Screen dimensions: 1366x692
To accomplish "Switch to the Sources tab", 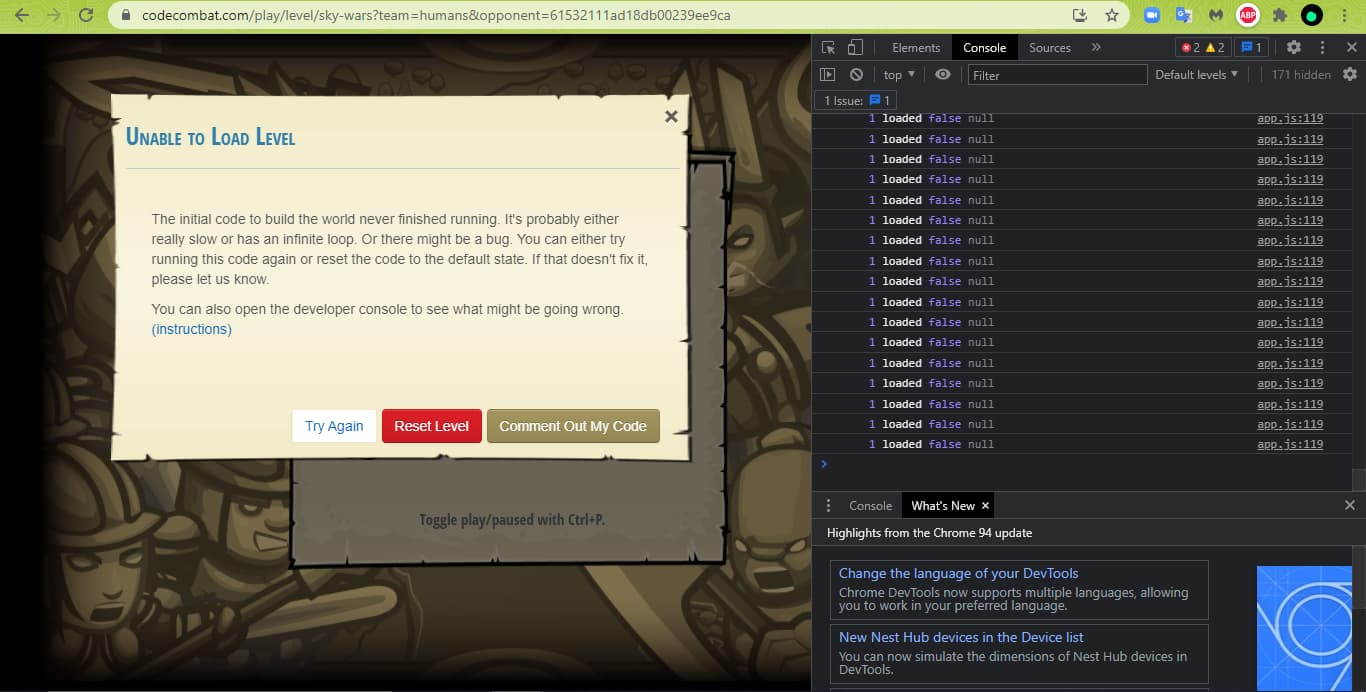I will pyautogui.click(x=1050, y=47).
